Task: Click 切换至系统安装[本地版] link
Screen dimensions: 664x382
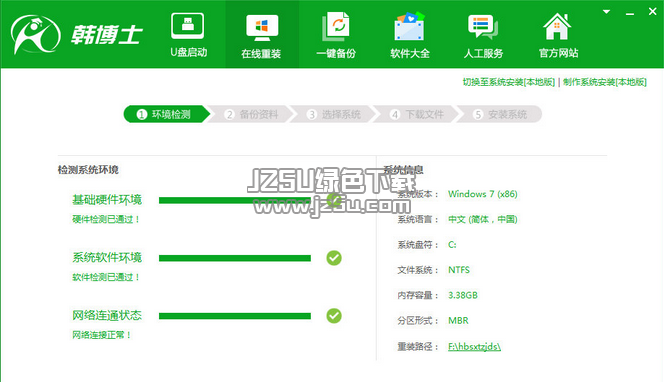Action: click(x=508, y=82)
